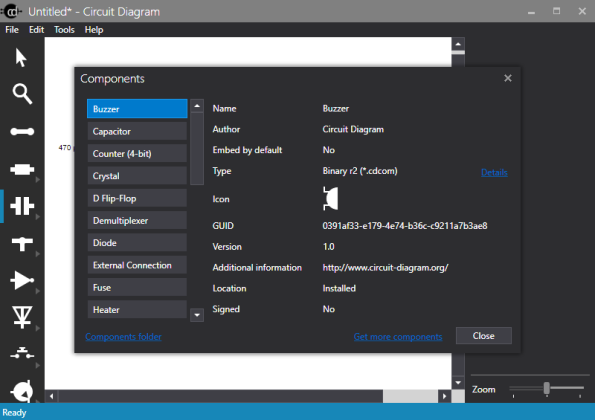Select External Connection in components list
Viewport: 595px width, 420px height.
[137, 265]
